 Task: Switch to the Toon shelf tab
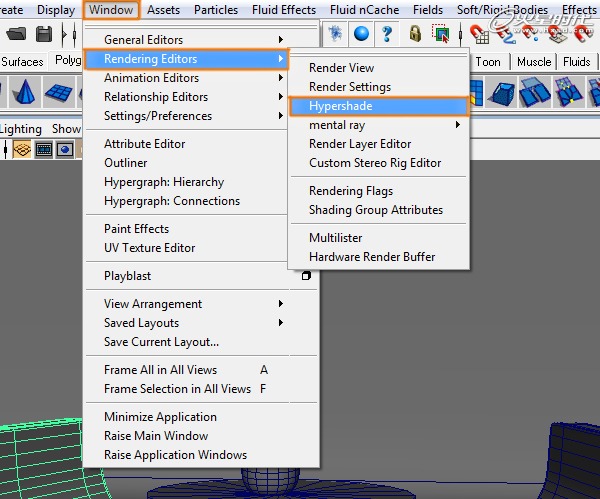[x=488, y=62]
